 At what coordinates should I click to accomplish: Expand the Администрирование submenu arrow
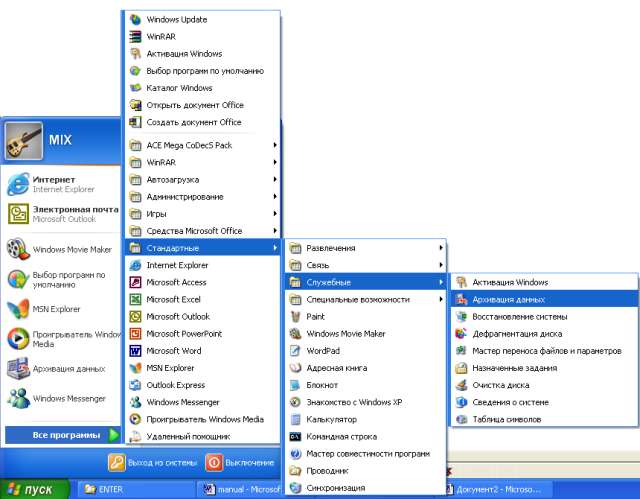tap(275, 197)
